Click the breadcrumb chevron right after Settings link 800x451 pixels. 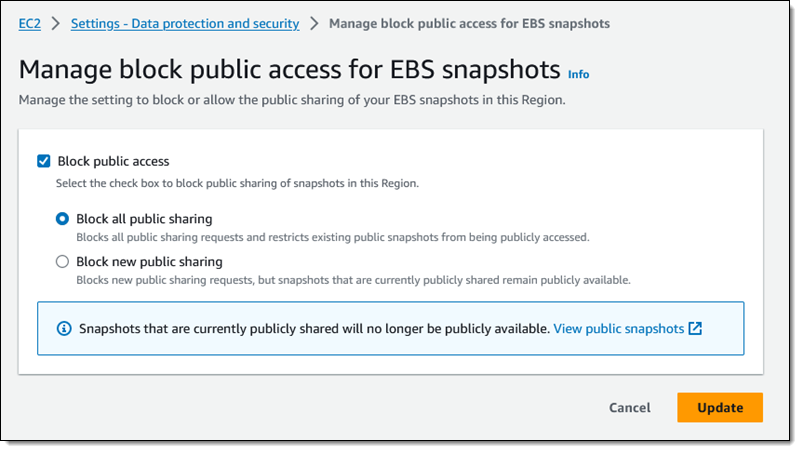(x=314, y=23)
